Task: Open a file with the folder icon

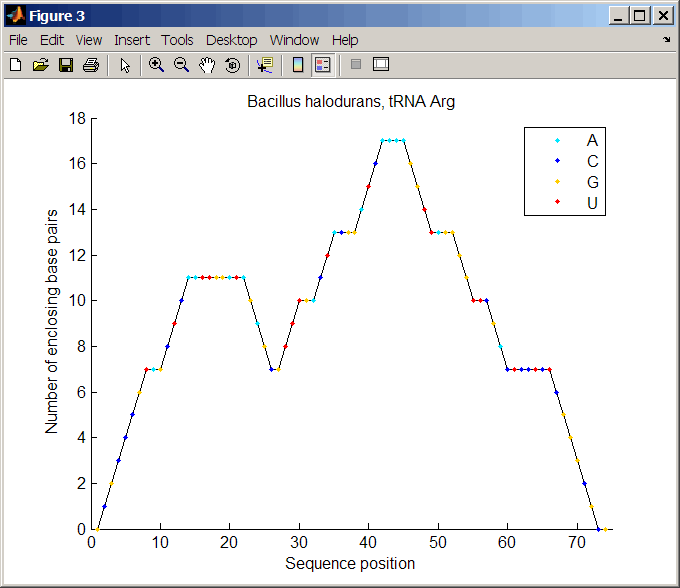Action: 40,65
